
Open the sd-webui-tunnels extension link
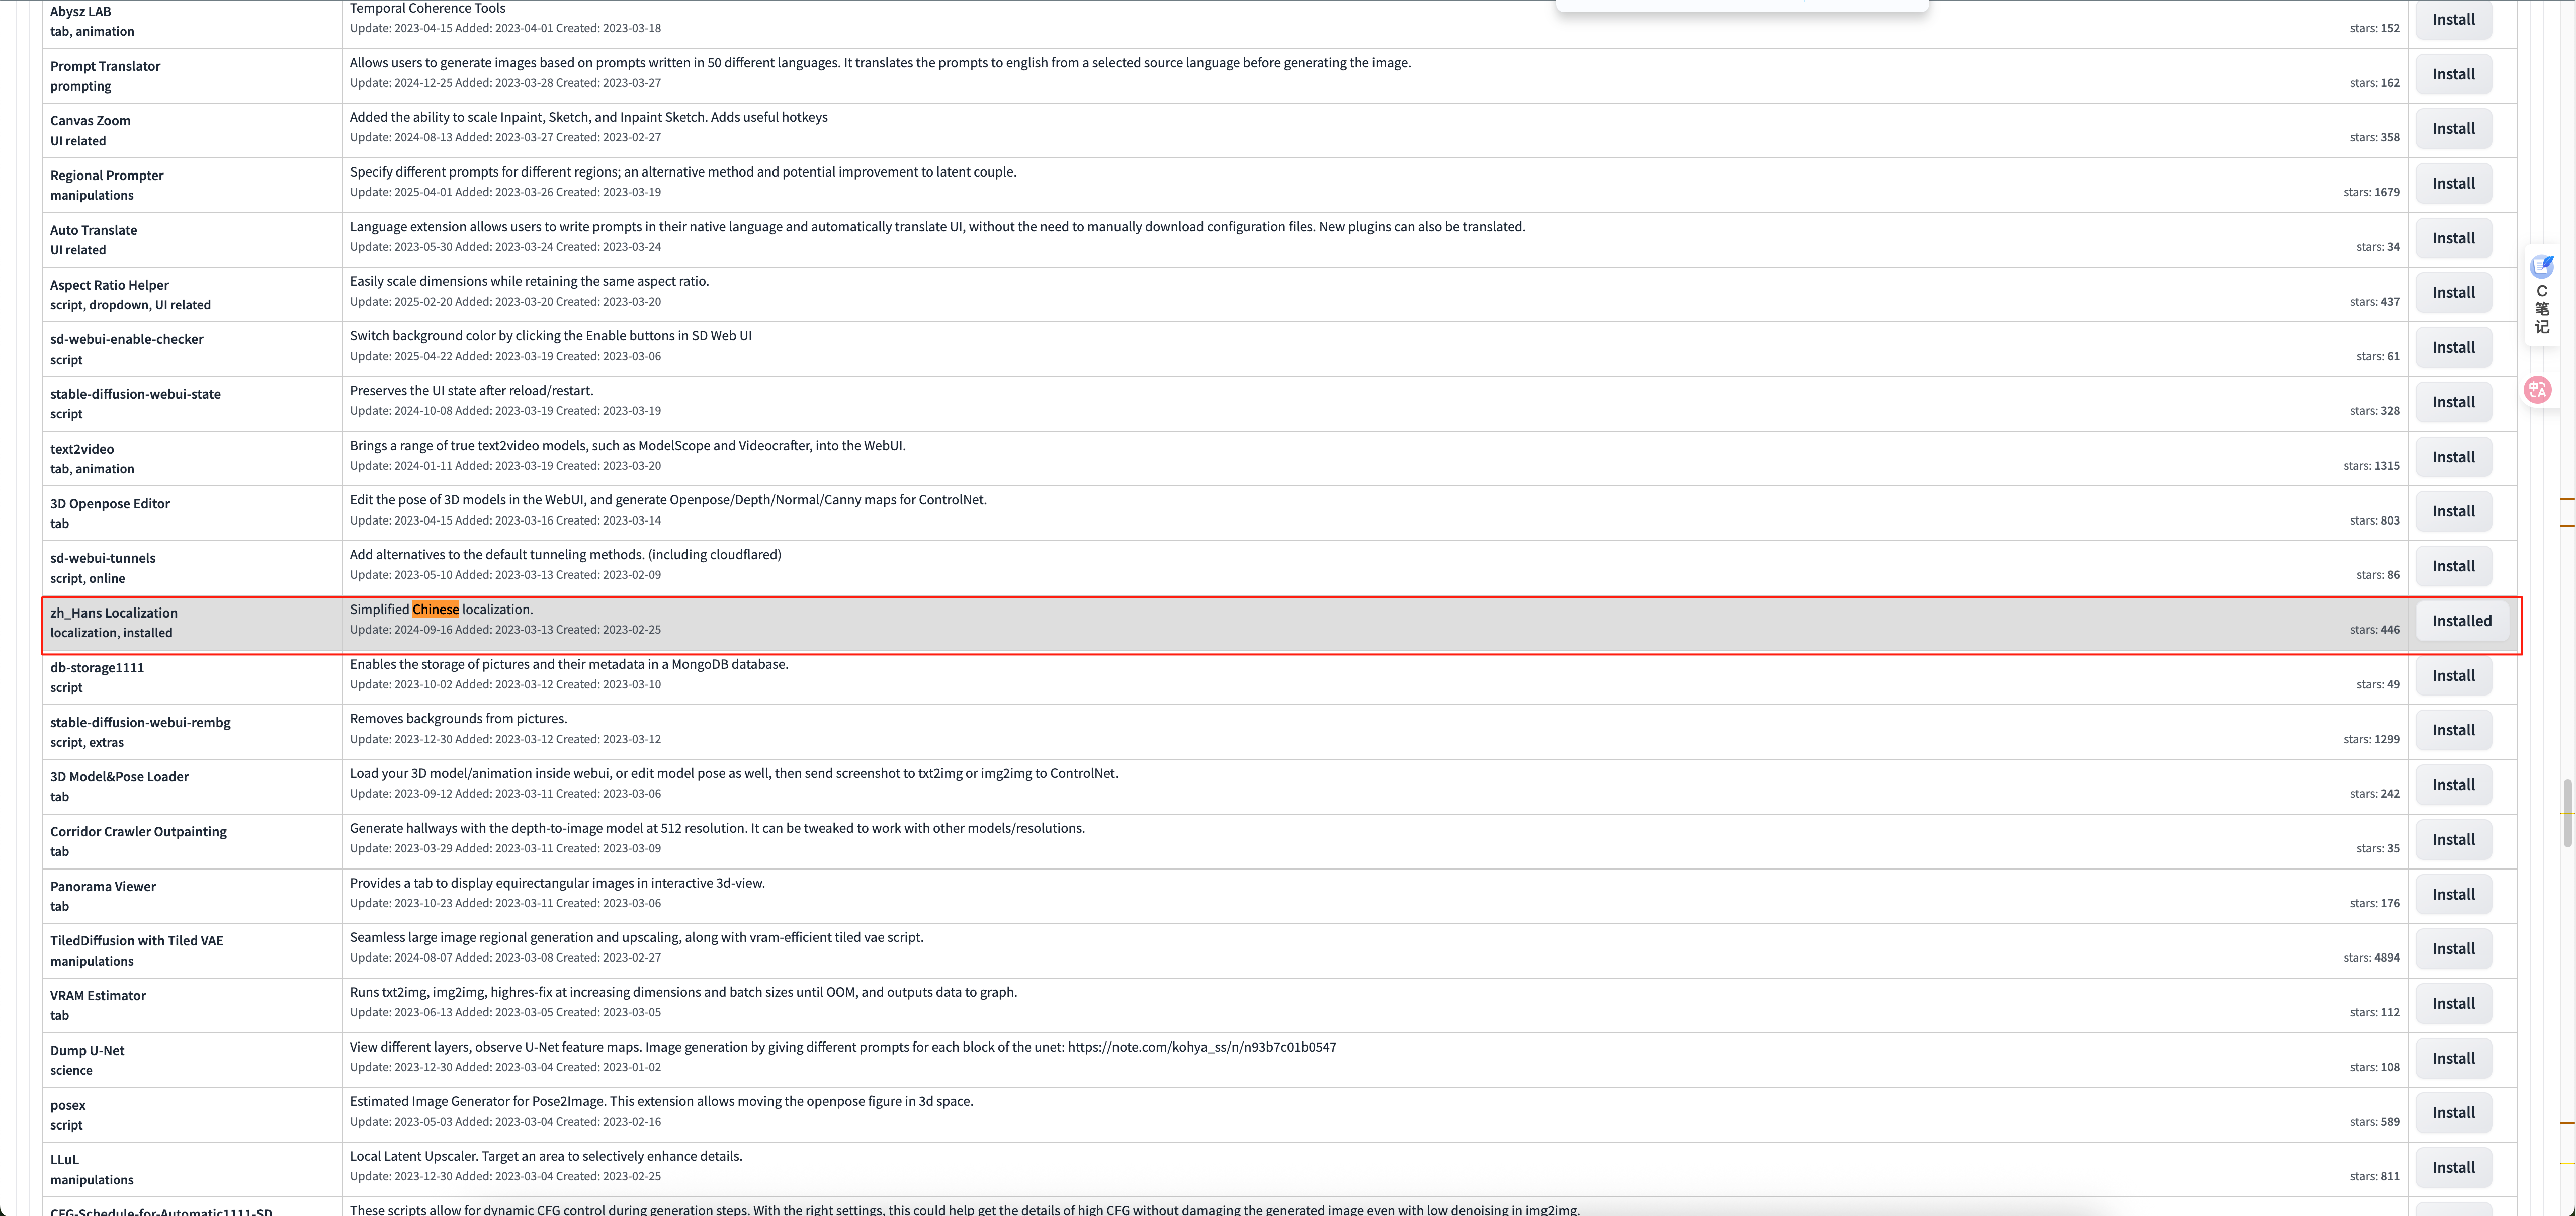[103, 558]
